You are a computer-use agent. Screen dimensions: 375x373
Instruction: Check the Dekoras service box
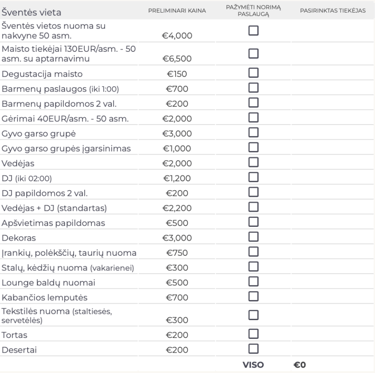point(253,237)
